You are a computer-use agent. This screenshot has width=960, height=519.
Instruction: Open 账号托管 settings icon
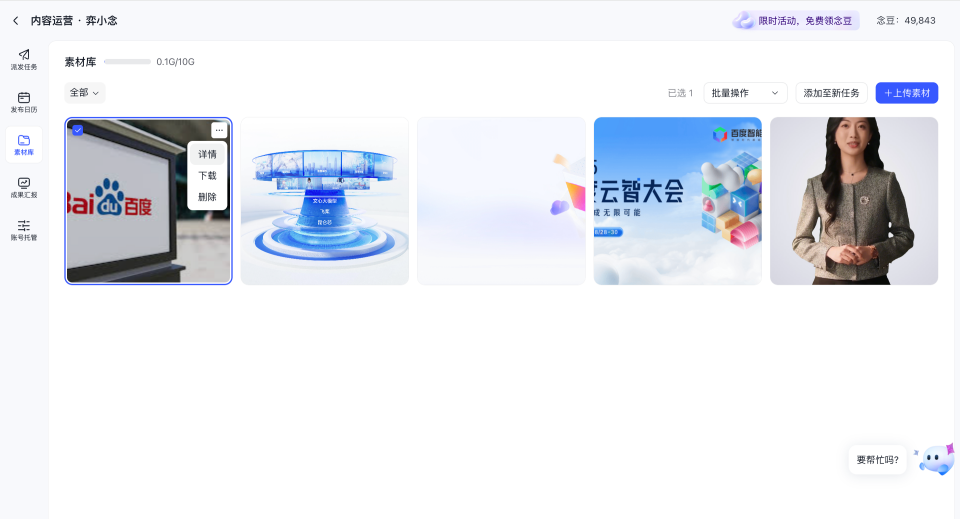[x=24, y=231]
